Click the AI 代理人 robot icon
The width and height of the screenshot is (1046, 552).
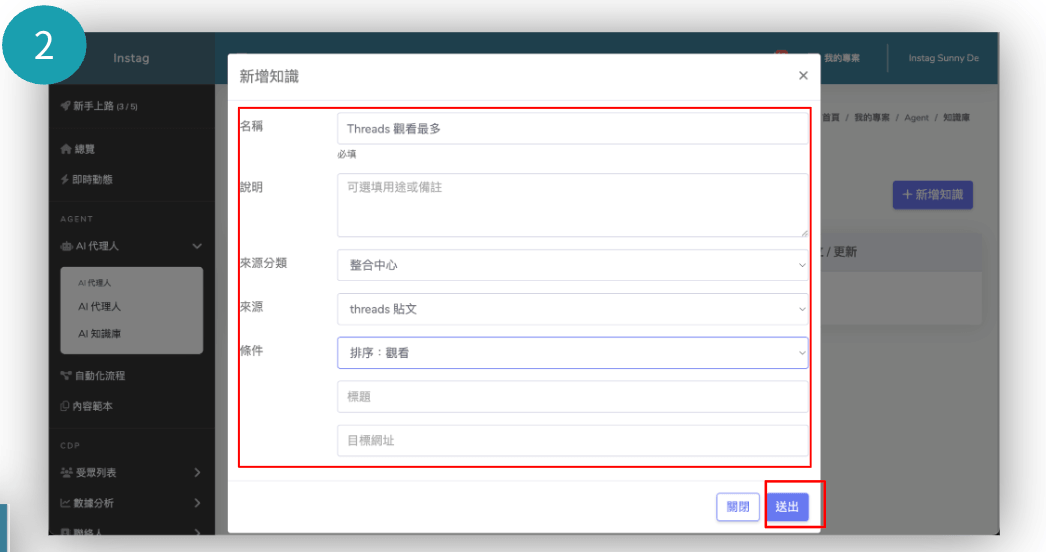point(67,246)
